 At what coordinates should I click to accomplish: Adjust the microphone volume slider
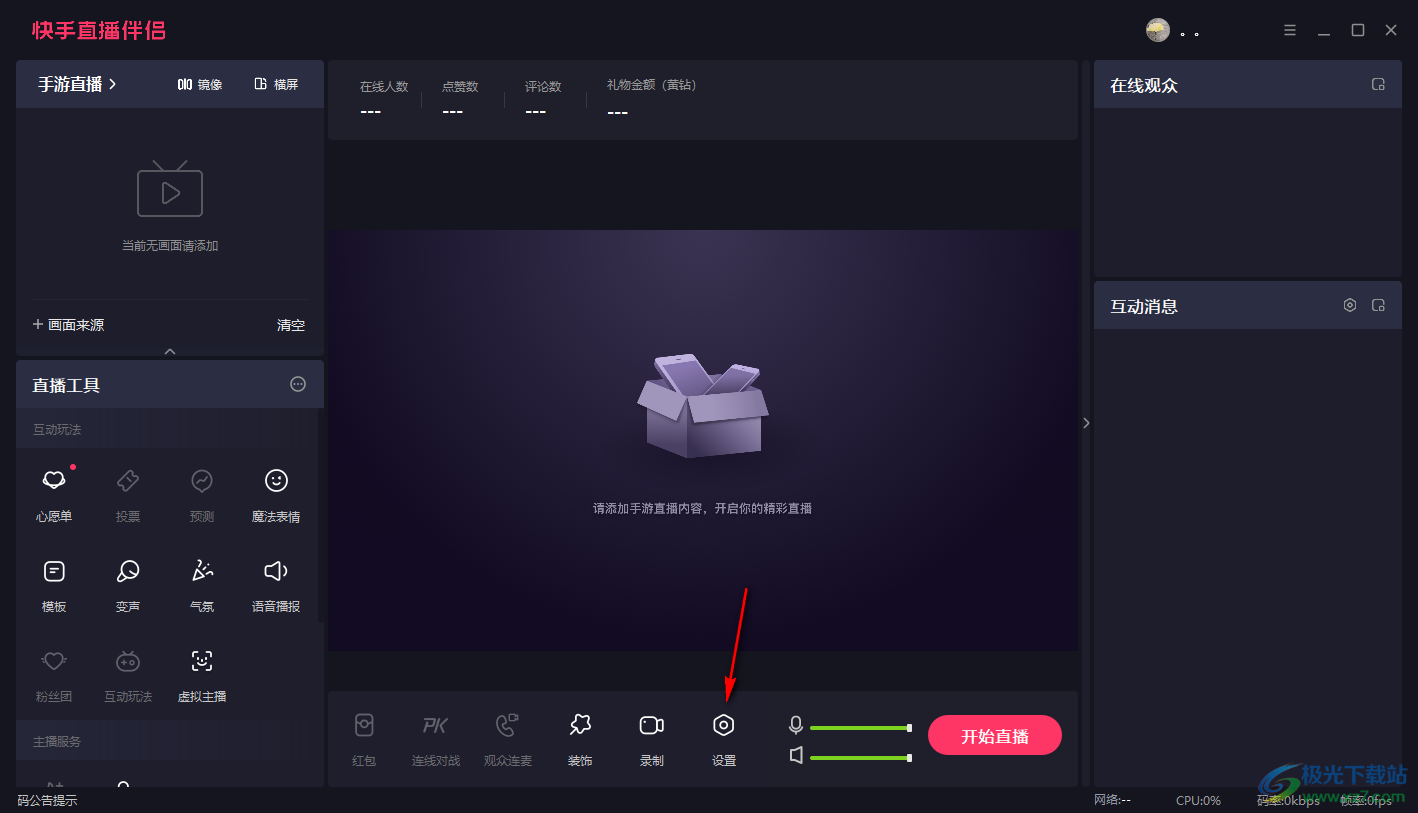coord(861,728)
